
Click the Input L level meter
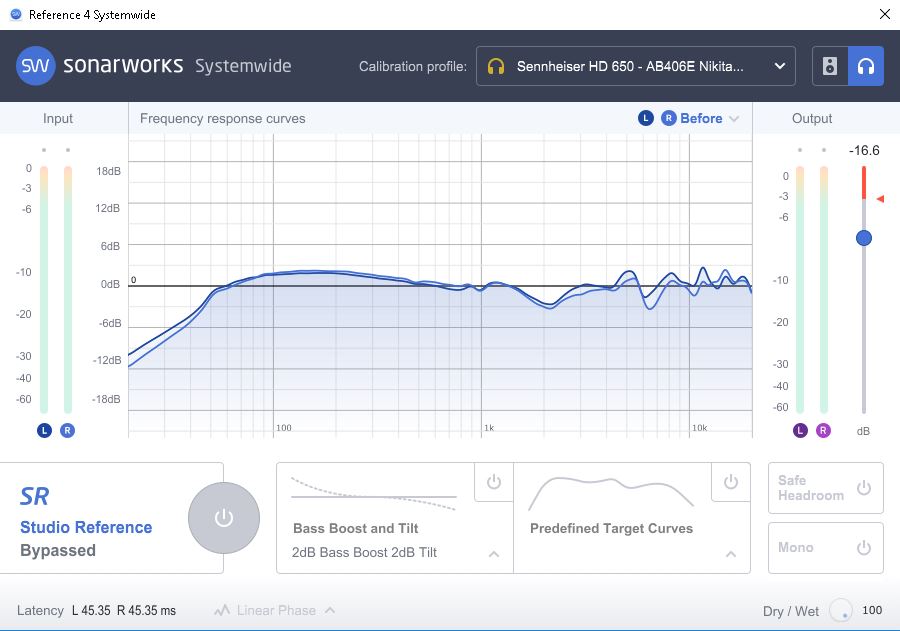tap(44, 290)
